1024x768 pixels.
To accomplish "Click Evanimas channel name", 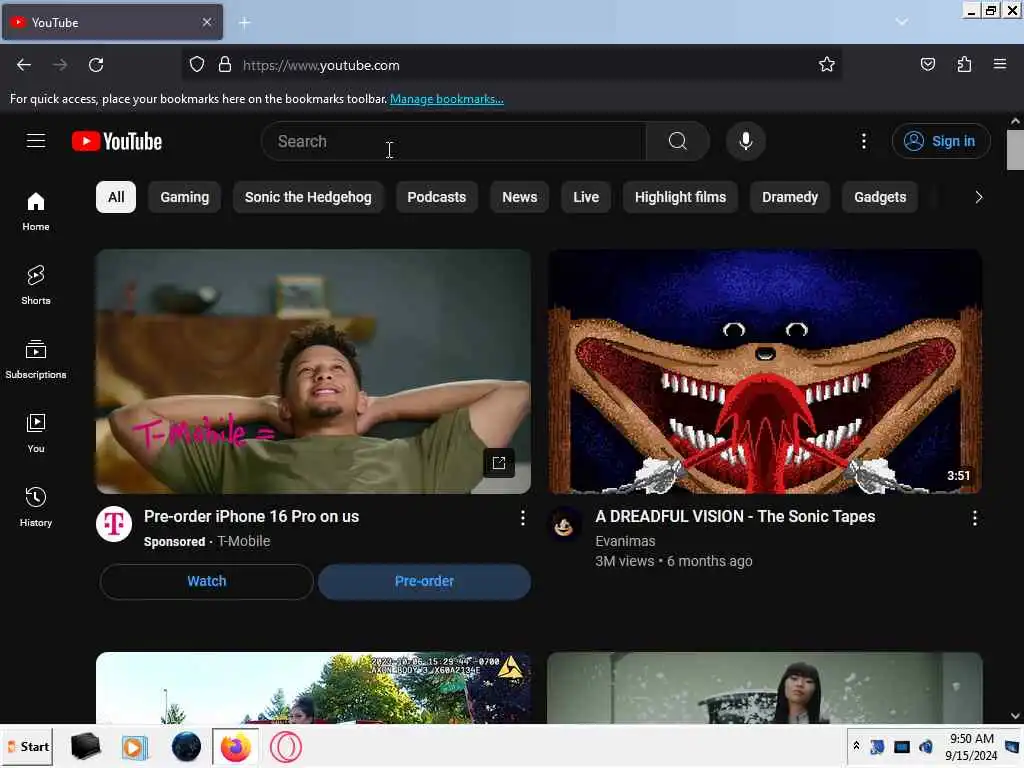I will pos(625,541).
